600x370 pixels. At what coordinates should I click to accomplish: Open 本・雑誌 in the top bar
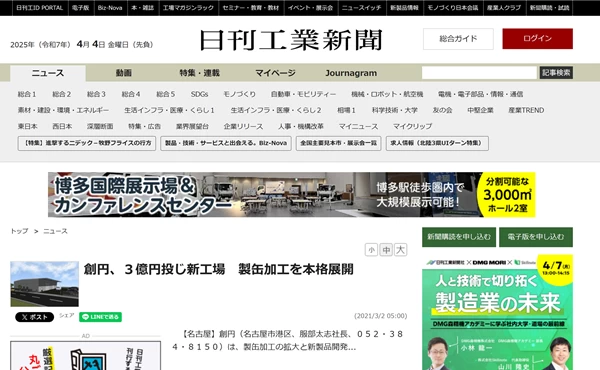142,8
